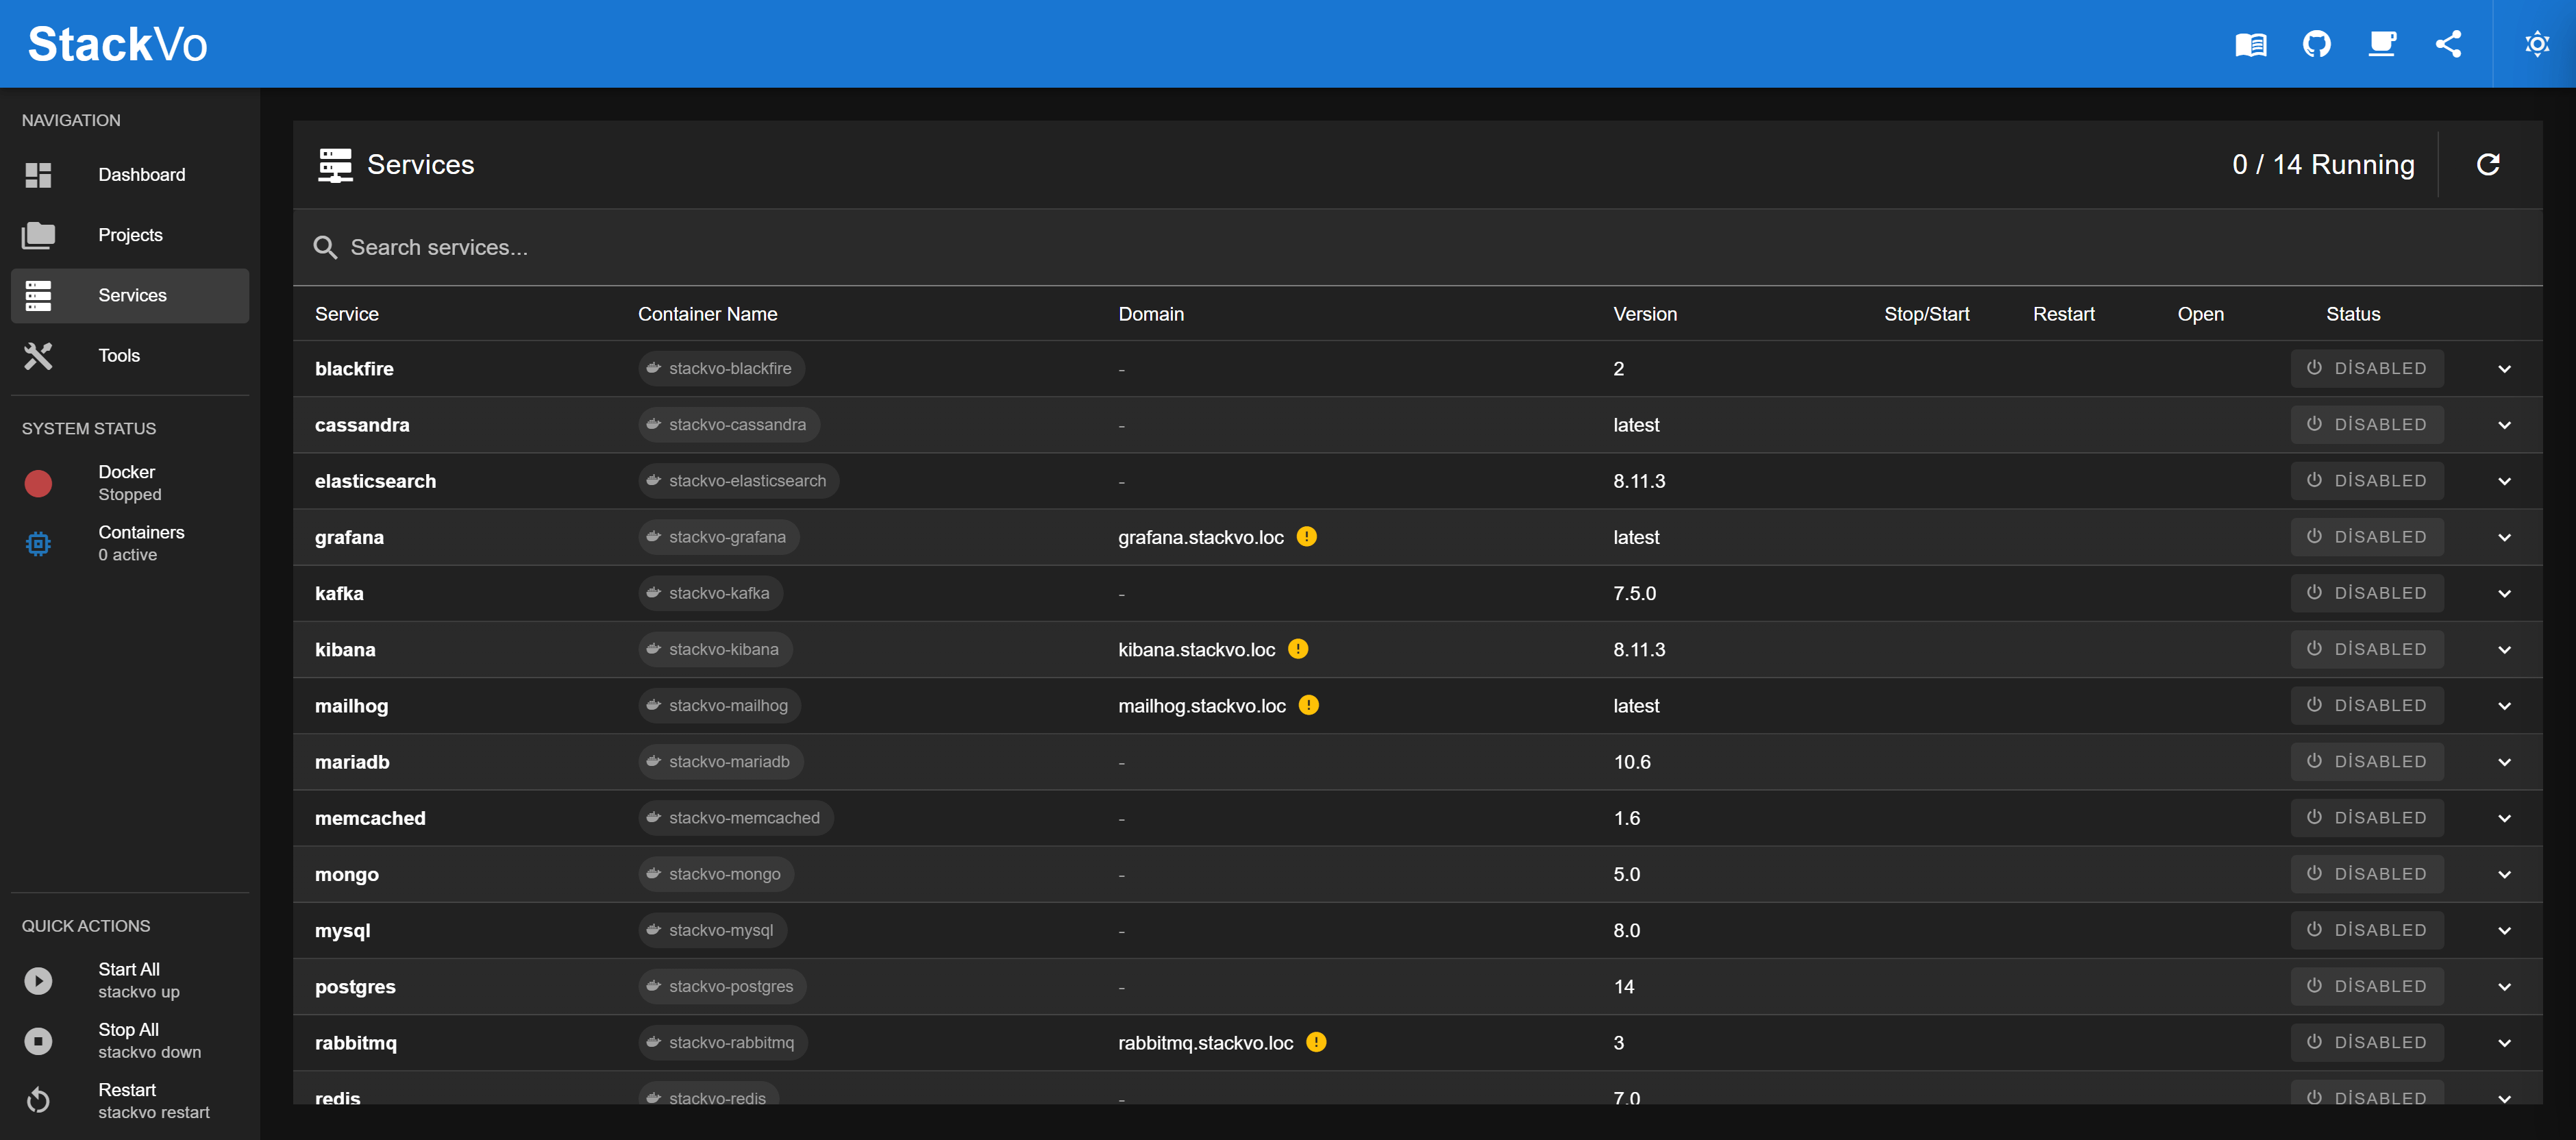Image resolution: width=2576 pixels, height=1140 pixels.
Task: Expand the kibana row chevron
Action: tap(2503, 649)
